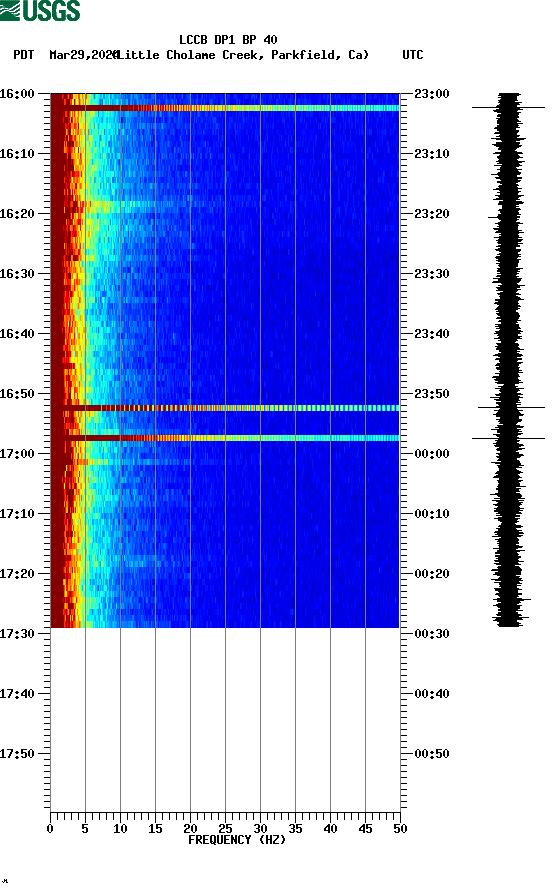The width and height of the screenshot is (552, 892).
Task: Click the '50' frequency axis label
Action: click(x=400, y=829)
